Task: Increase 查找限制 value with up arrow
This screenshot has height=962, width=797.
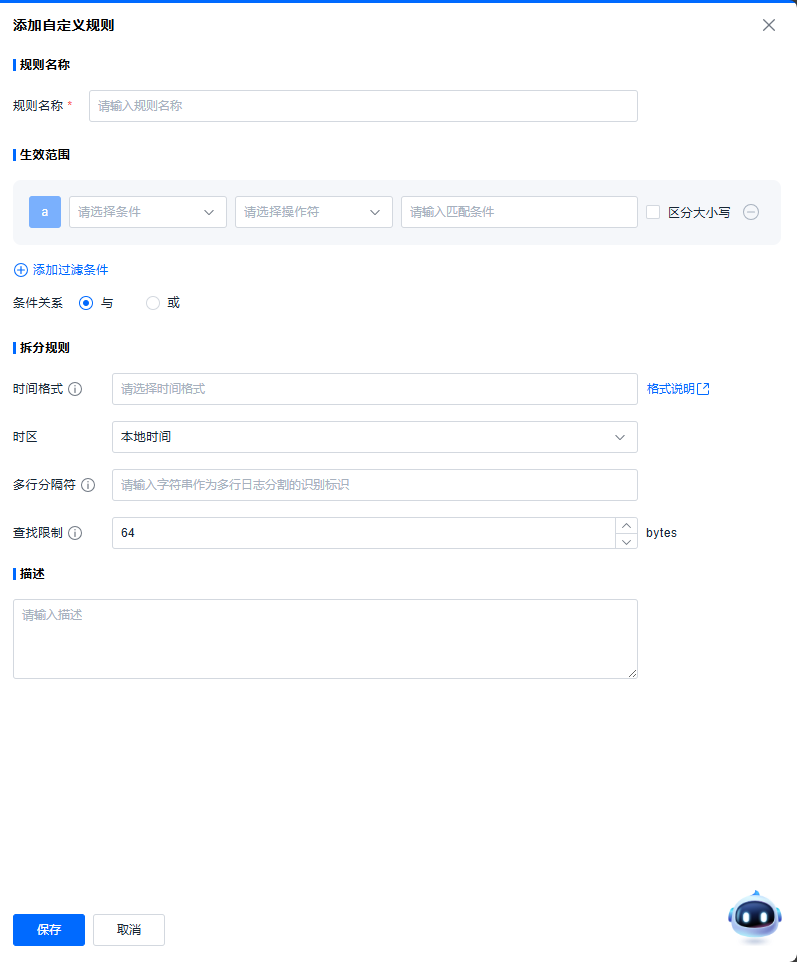Action: (x=626, y=525)
